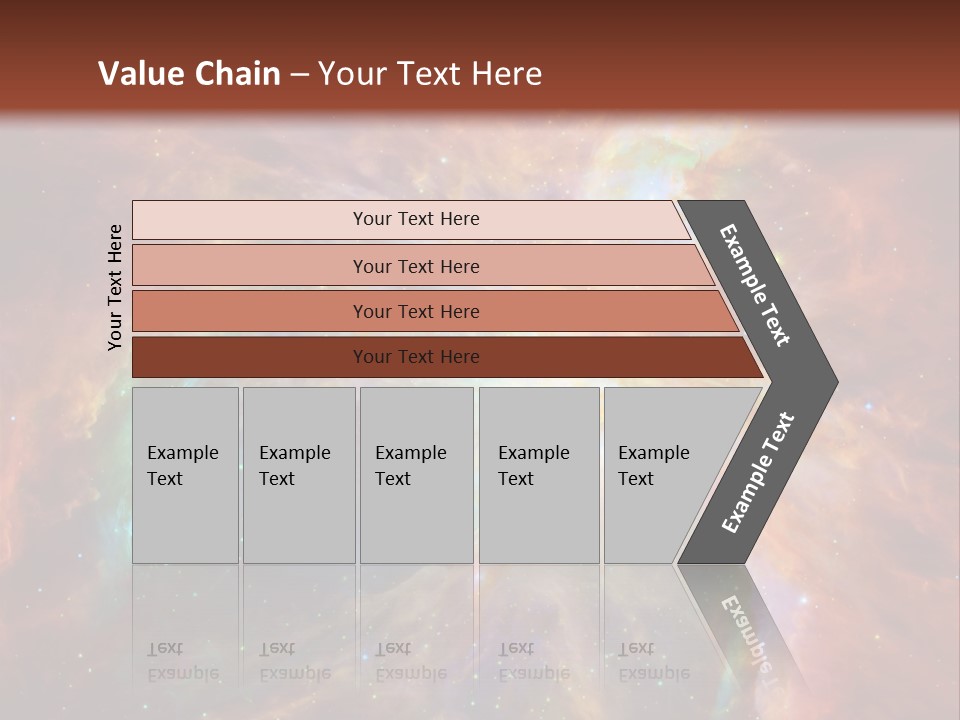
Task: Click lower chevron arm "Example Text"
Action: coord(757,473)
